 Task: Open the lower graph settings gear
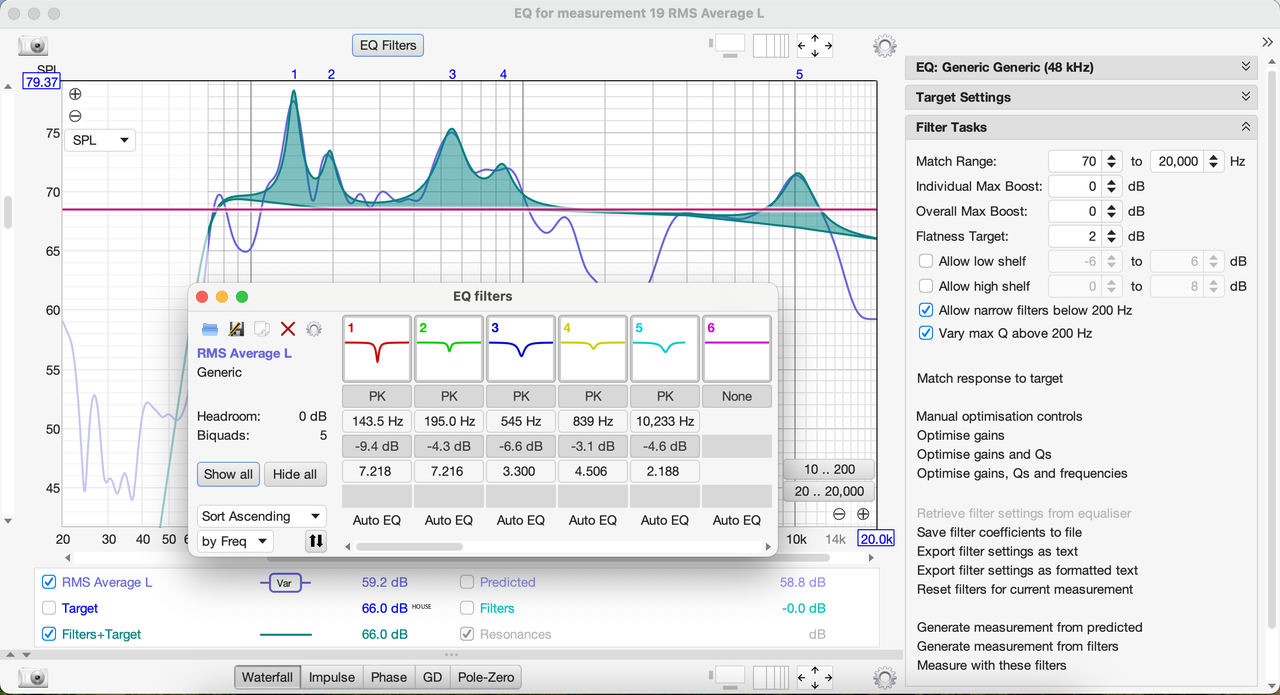pos(884,678)
